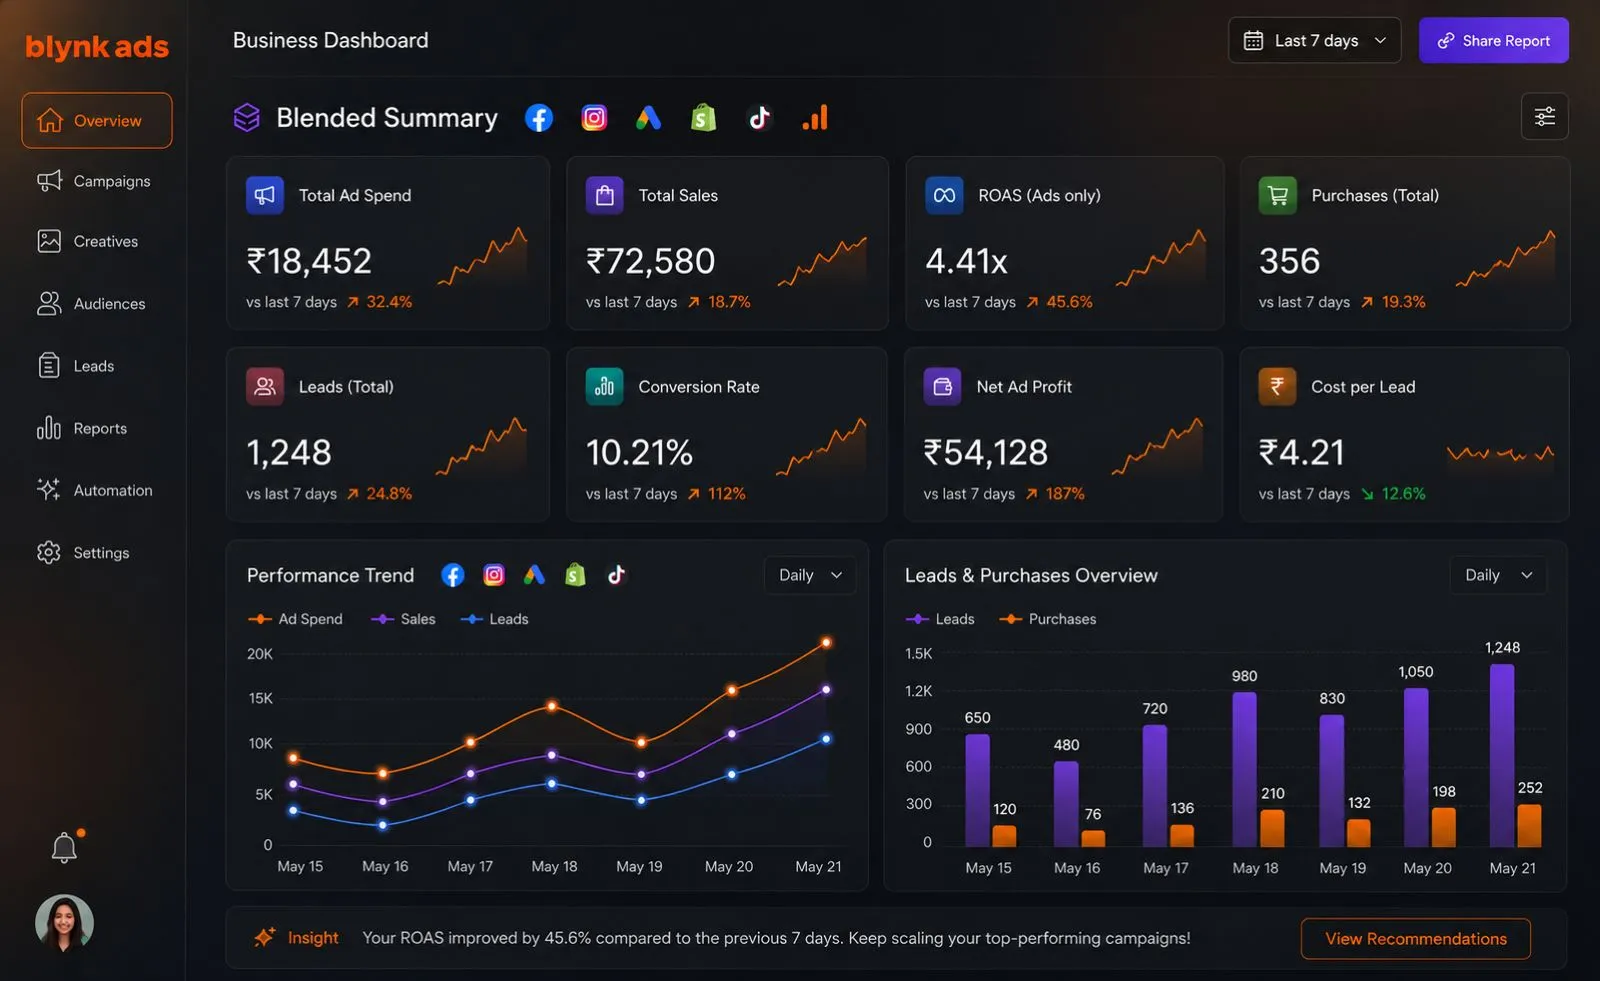Click the Insight sparkle icon
Viewport: 1600px width, 981px height.
click(264, 938)
